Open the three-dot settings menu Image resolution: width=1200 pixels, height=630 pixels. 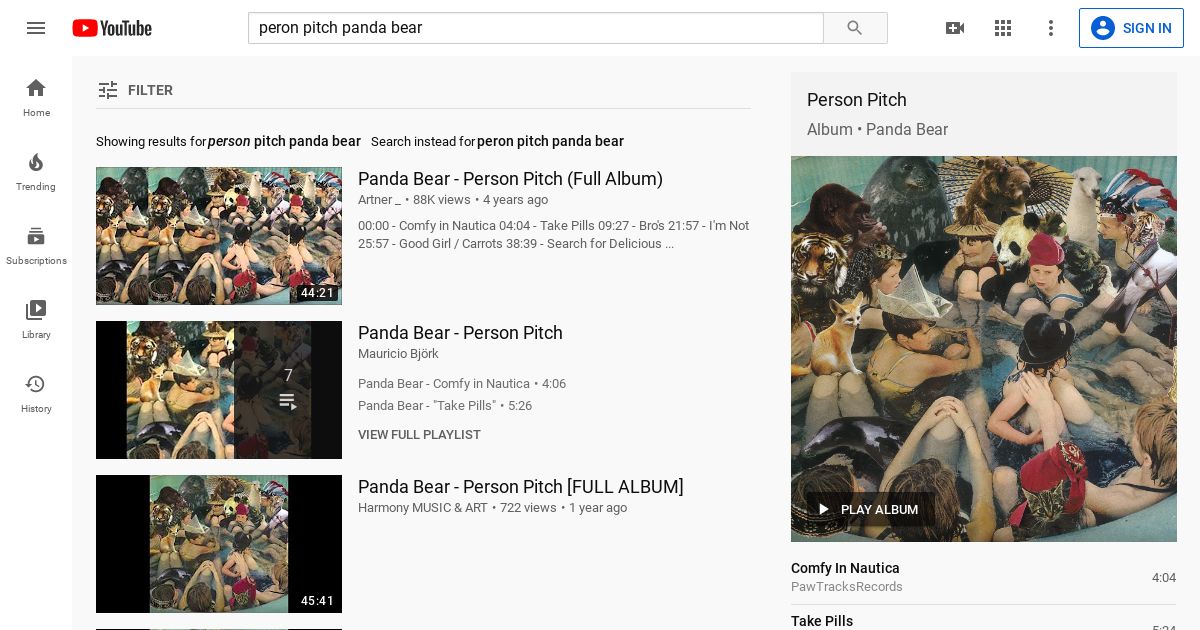coord(1051,28)
